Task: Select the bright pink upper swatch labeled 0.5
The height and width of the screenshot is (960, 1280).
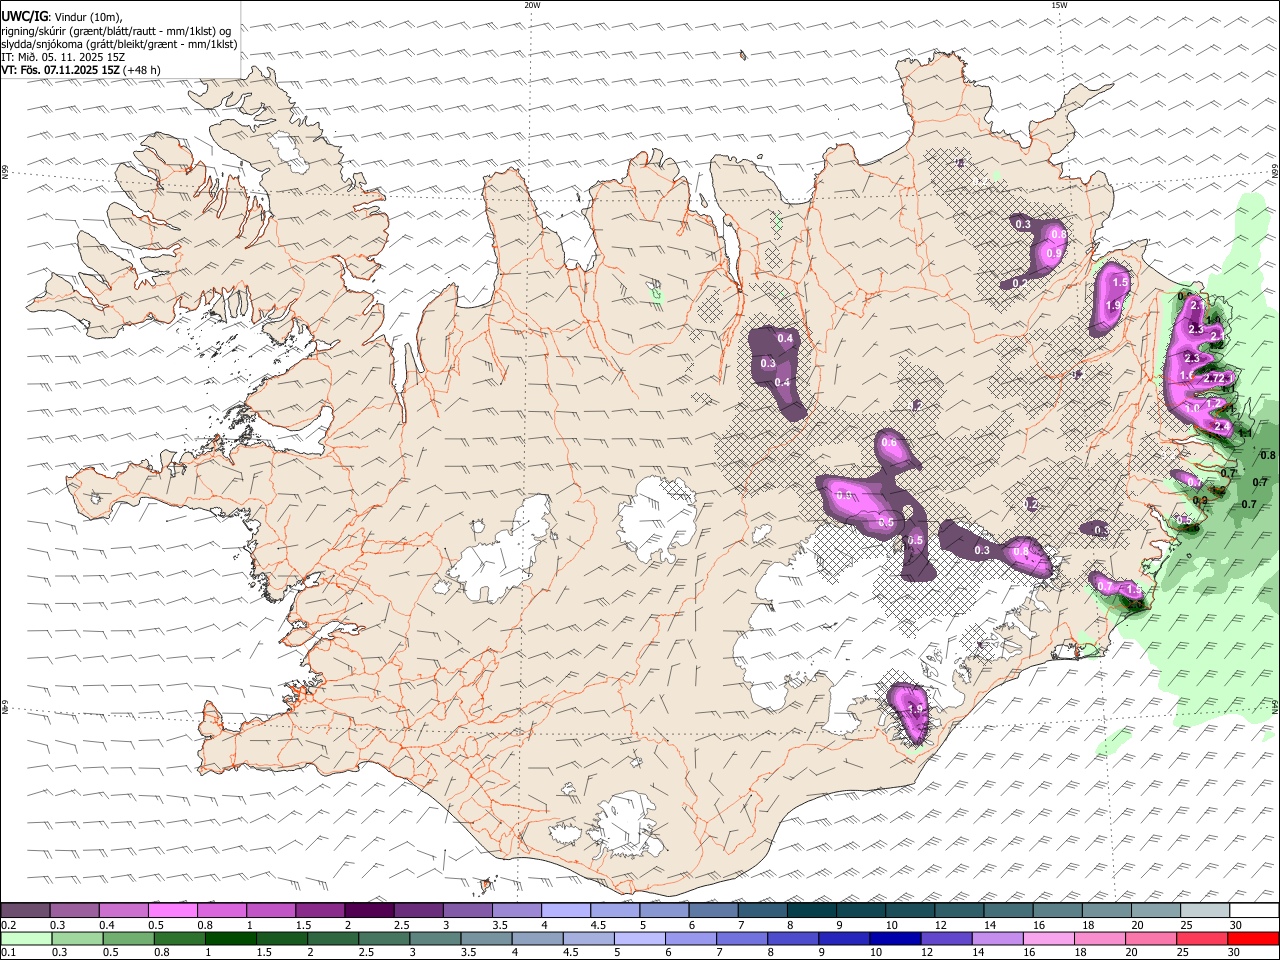Action: pos(172,911)
